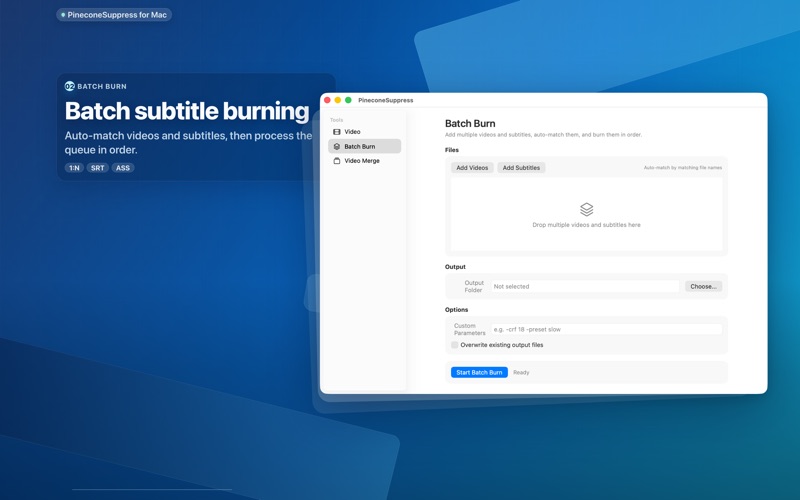
Task: Click the 'Batch subtitle burning' headline
Action: 187,111
